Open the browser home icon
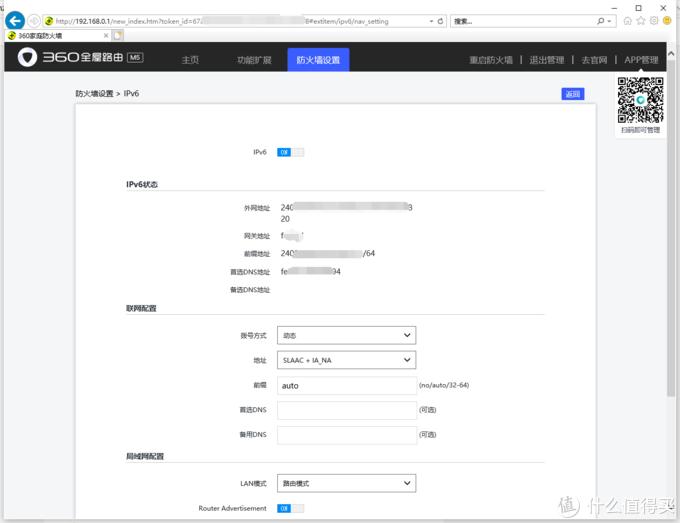Image resolution: width=680 pixels, height=523 pixels. tap(628, 21)
